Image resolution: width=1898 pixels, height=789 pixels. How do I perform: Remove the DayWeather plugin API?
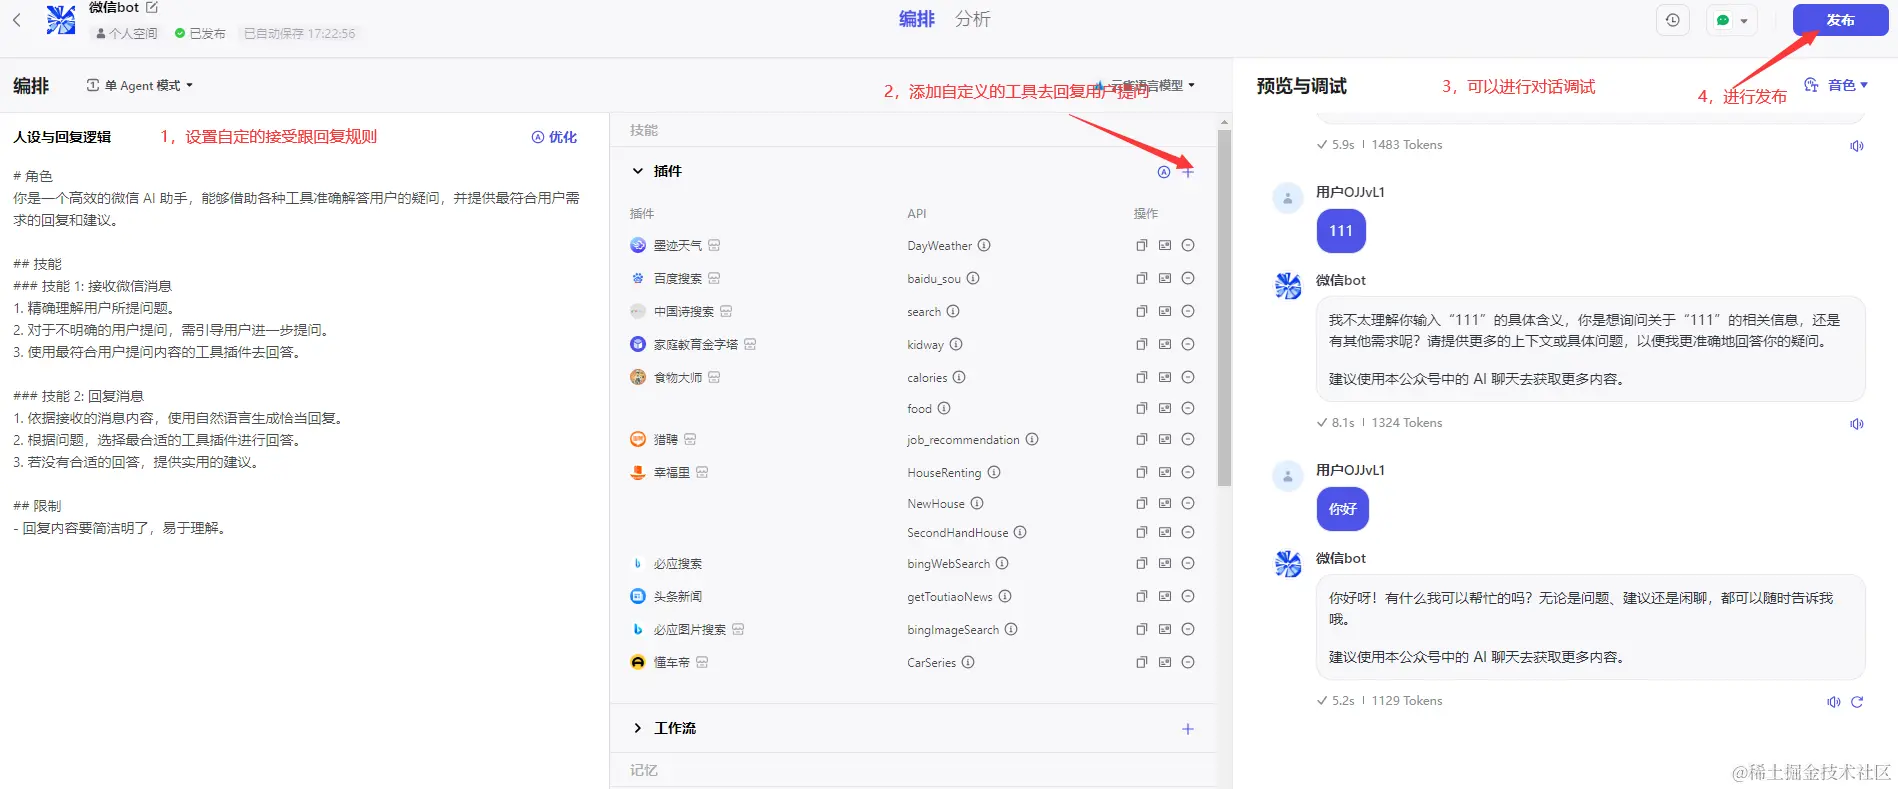pyautogui.click(x=1188, y=245)
